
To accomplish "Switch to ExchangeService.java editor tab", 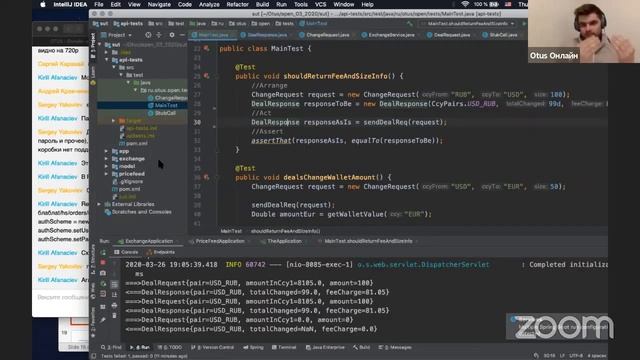I will pos(391,35).
